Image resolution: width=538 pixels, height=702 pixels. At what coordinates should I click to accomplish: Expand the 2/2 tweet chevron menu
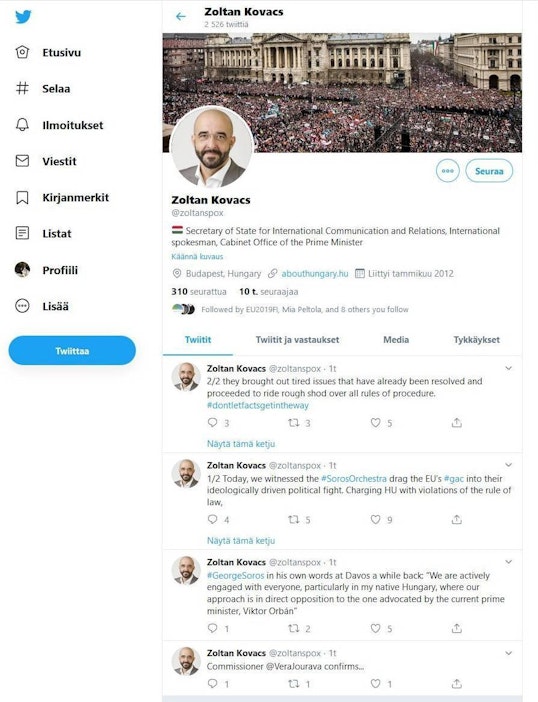coord(508,368)
